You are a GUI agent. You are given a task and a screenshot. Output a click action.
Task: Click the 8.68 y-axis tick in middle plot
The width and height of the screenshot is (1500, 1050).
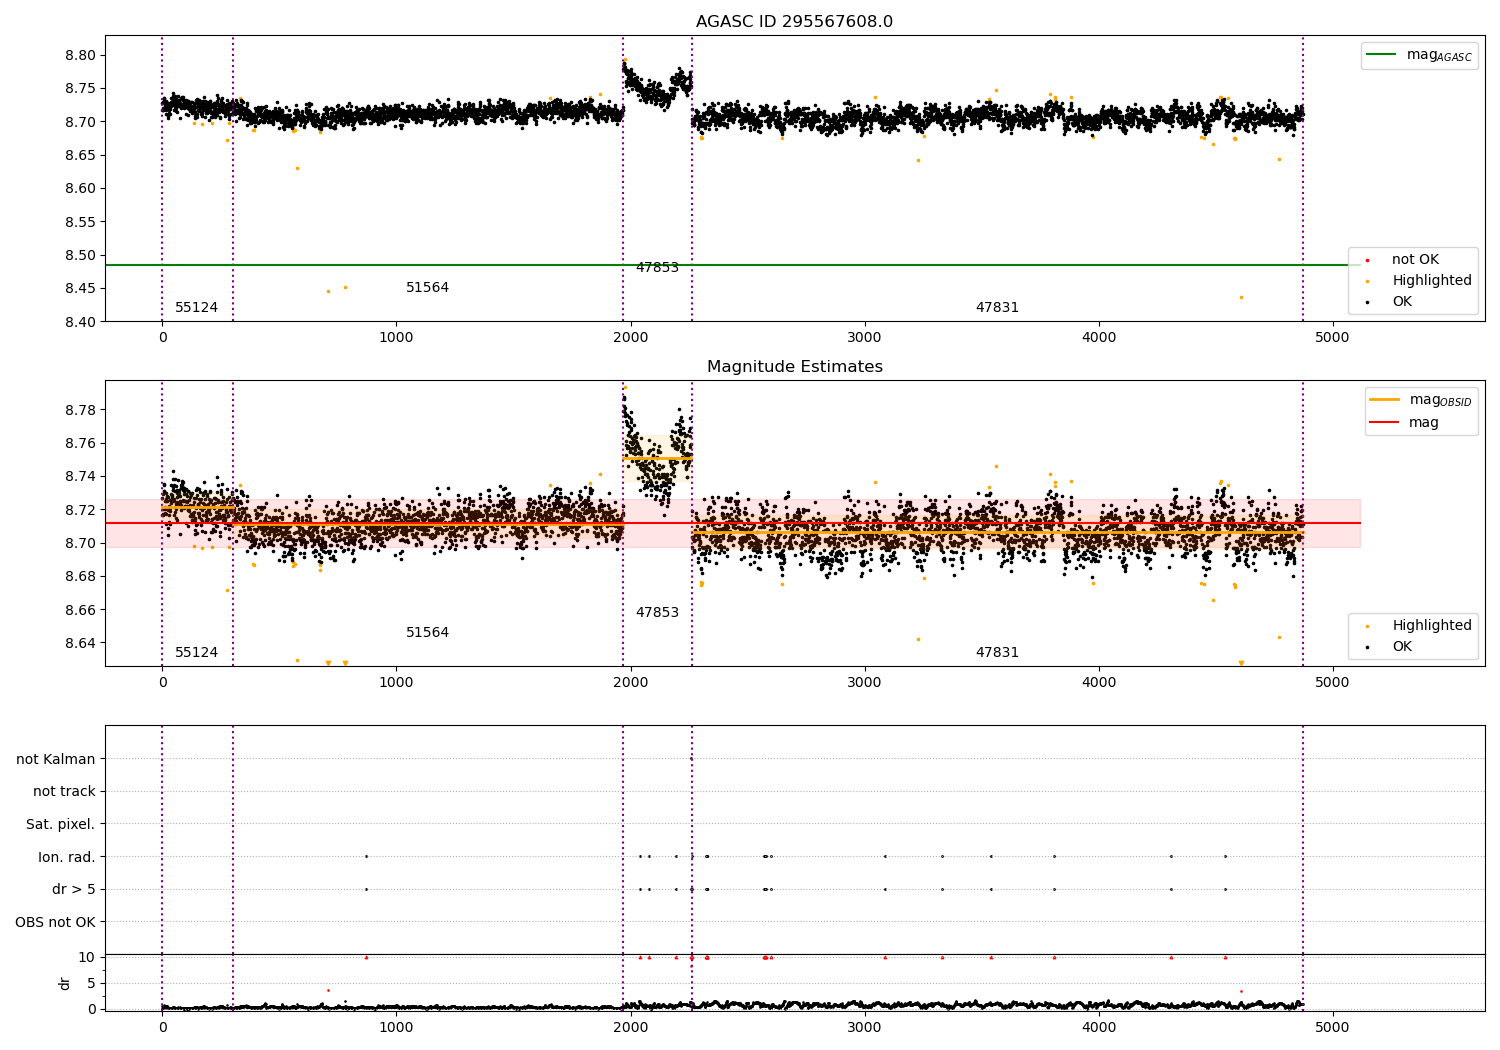point(81,577)
